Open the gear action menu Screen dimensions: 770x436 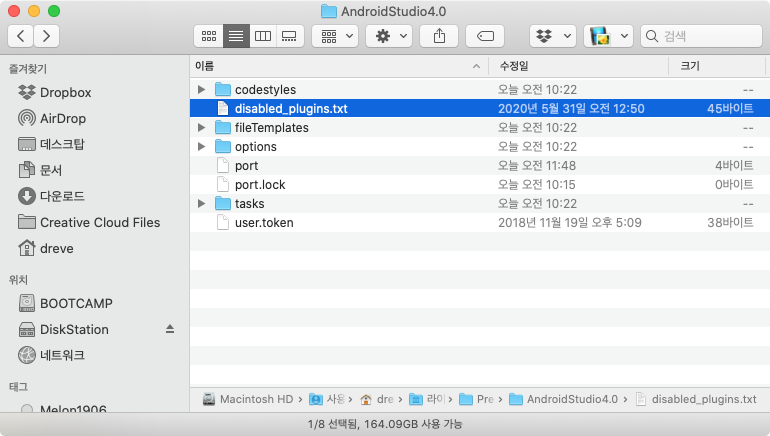pos(390,36)
